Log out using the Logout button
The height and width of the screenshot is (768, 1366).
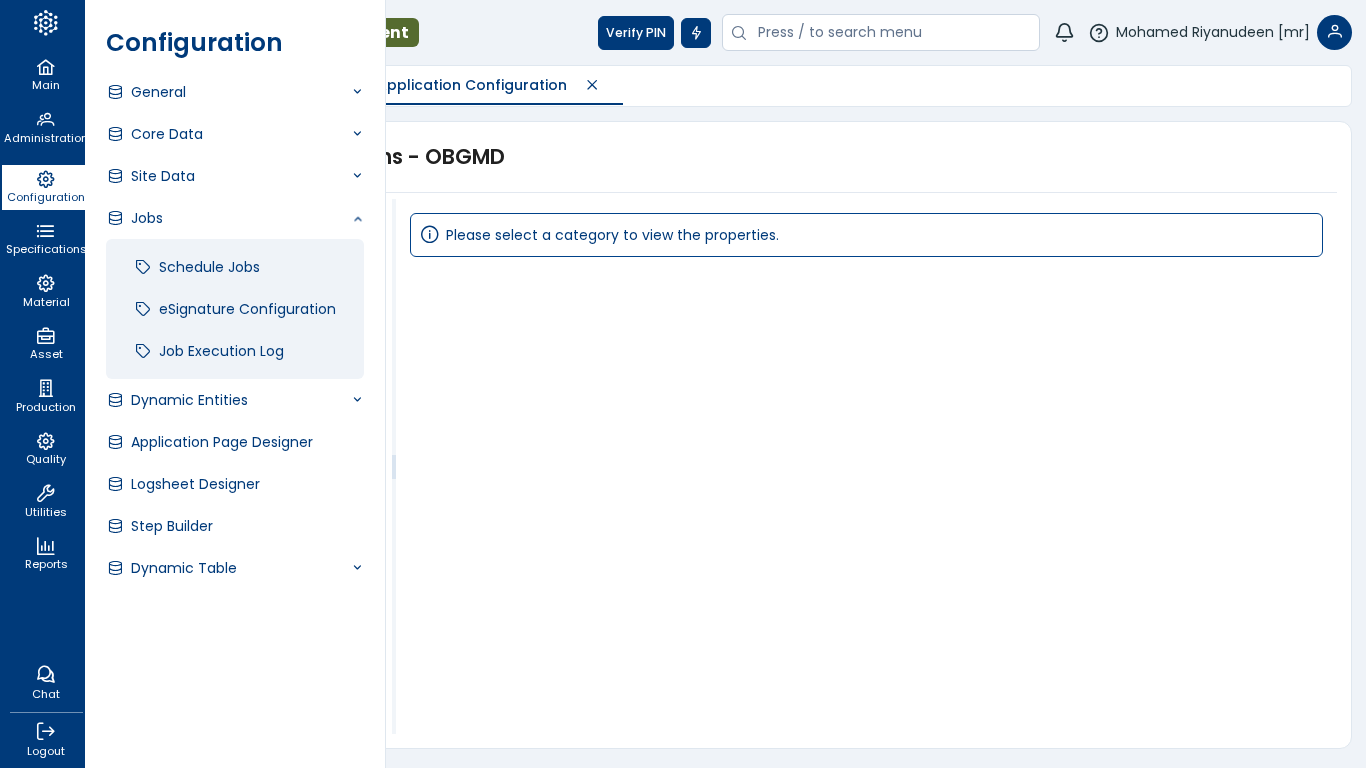[x=45, y=739]
